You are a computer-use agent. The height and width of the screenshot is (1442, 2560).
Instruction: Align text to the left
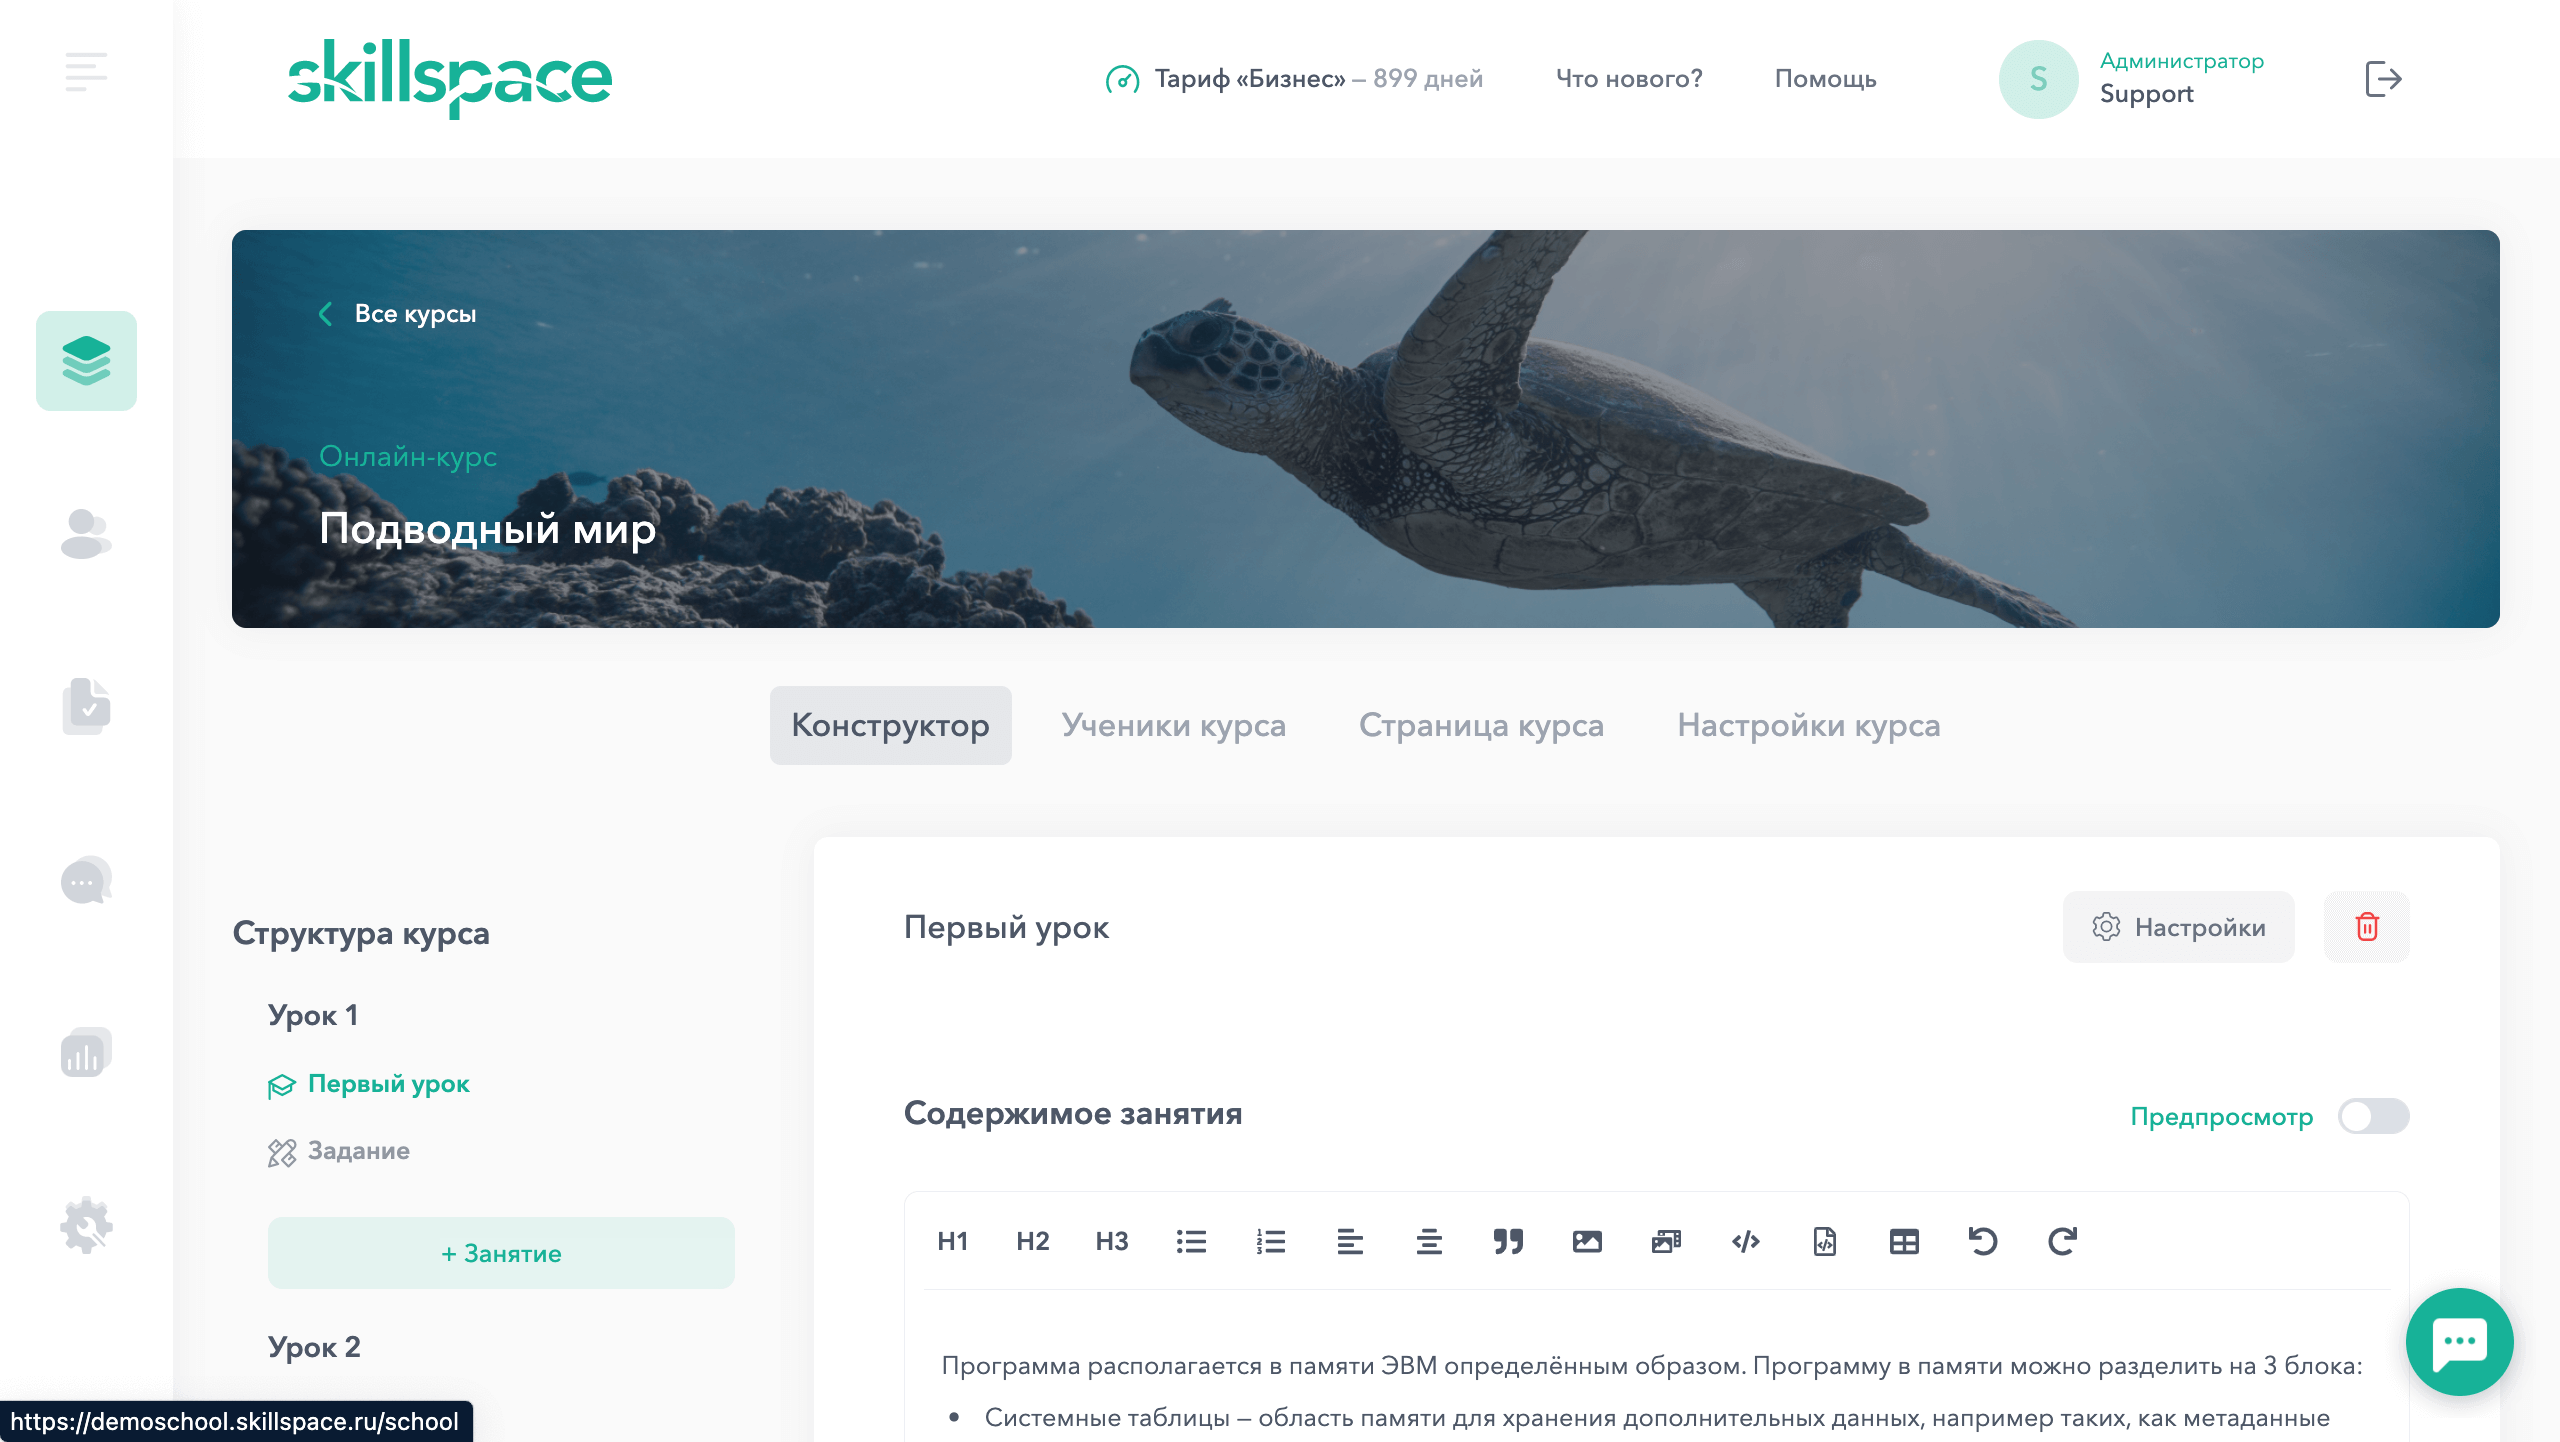pyautogui.click(x=1349, y=1241)
